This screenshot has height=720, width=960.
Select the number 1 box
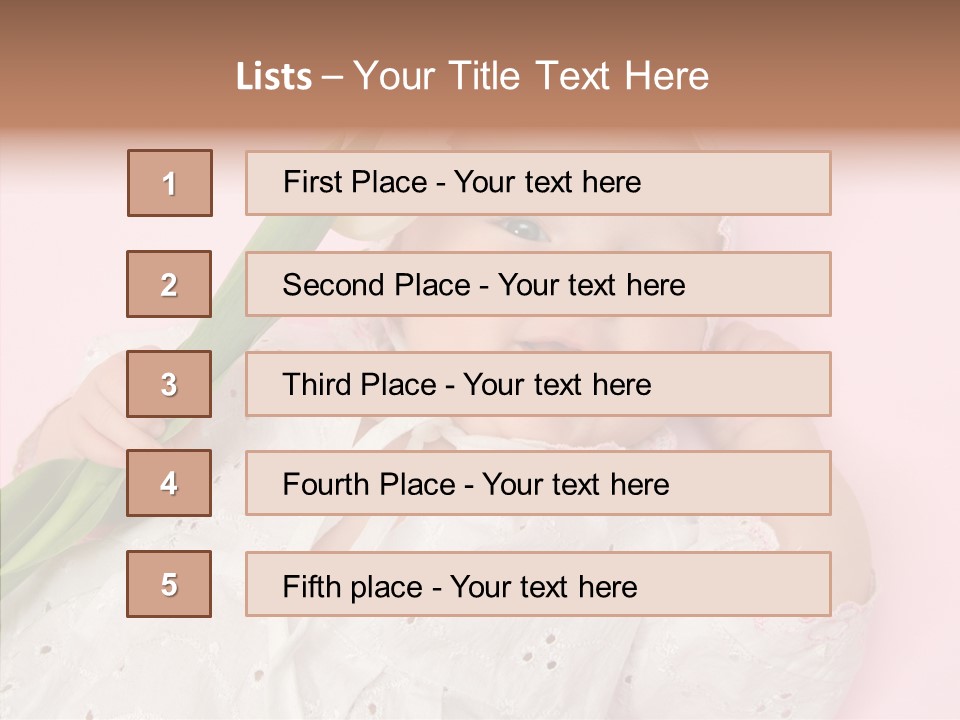click(x=170, y=183)
